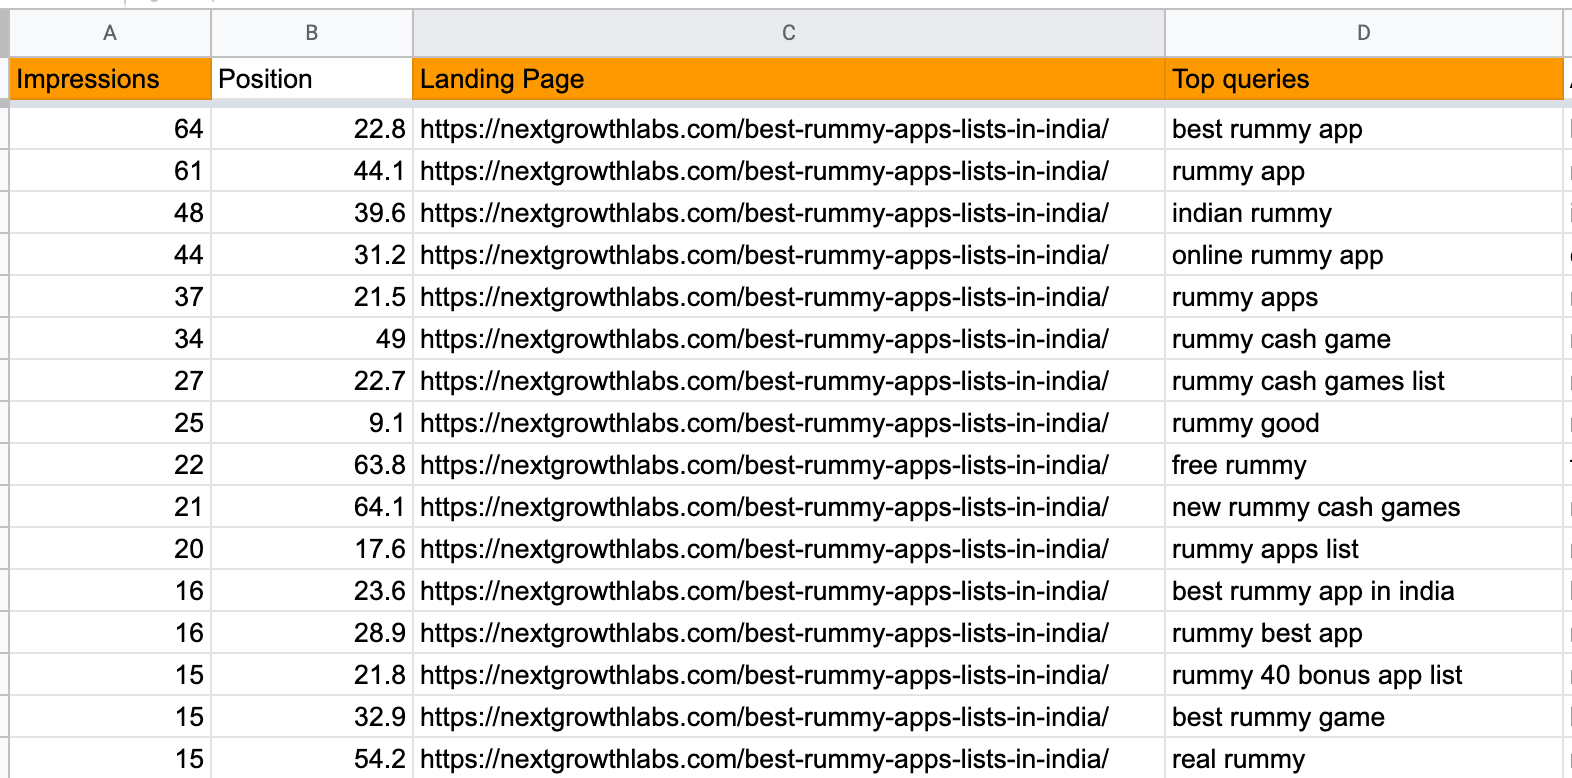
Task: Select the cell with impressions 20
Action: [110, 549]
